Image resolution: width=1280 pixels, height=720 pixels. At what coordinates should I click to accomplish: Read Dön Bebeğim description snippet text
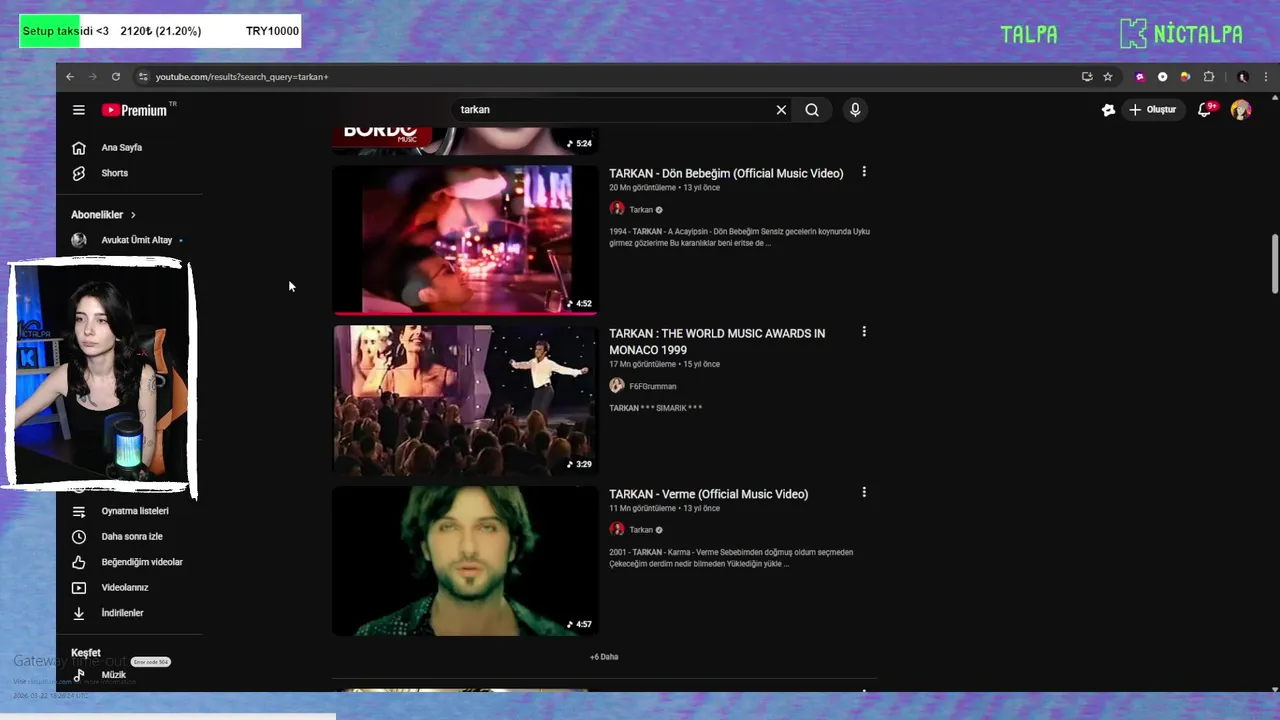click(739, 237)
